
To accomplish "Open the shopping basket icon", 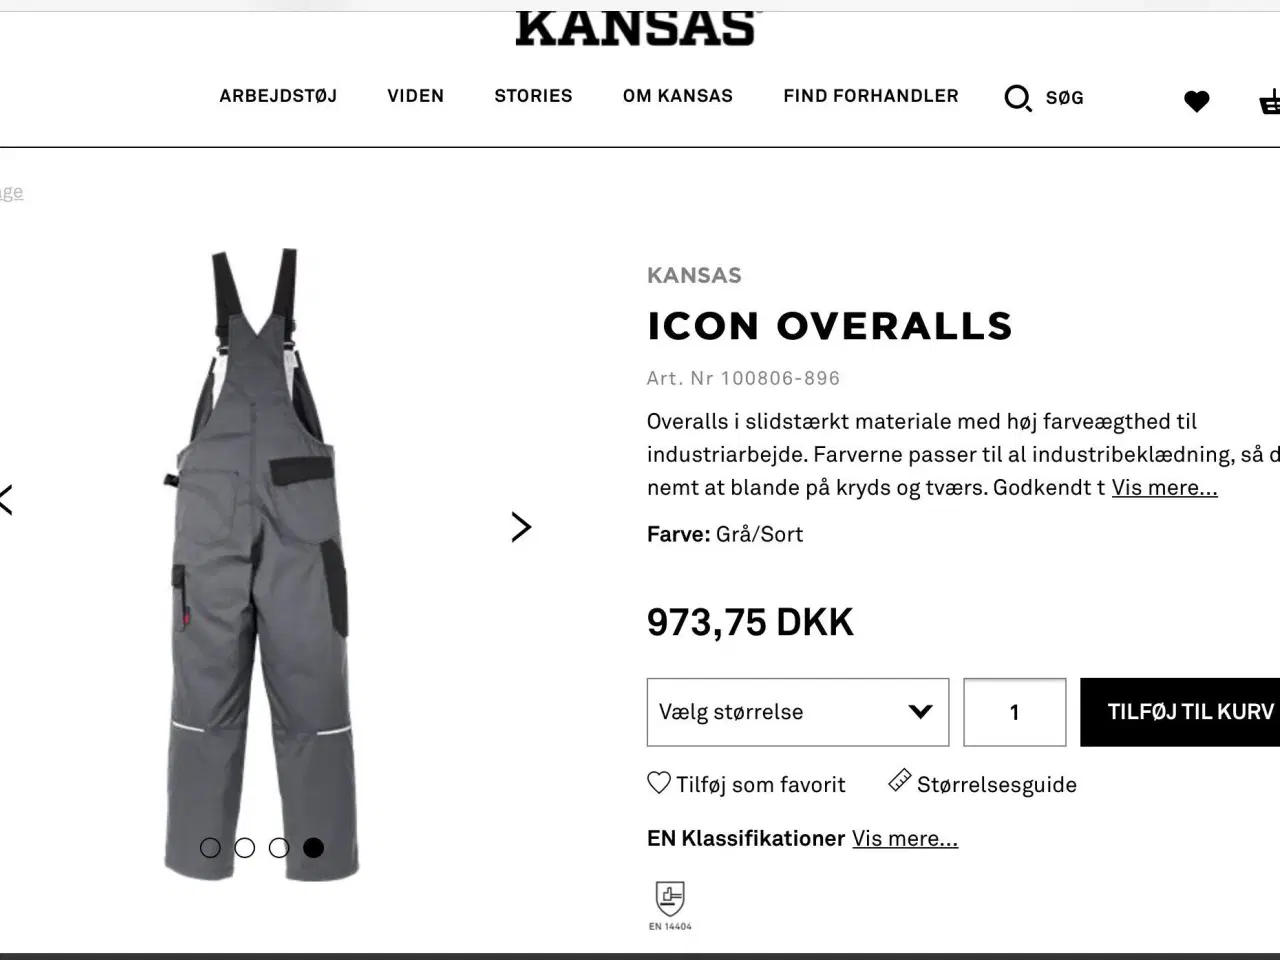I will pos(1270,101).
